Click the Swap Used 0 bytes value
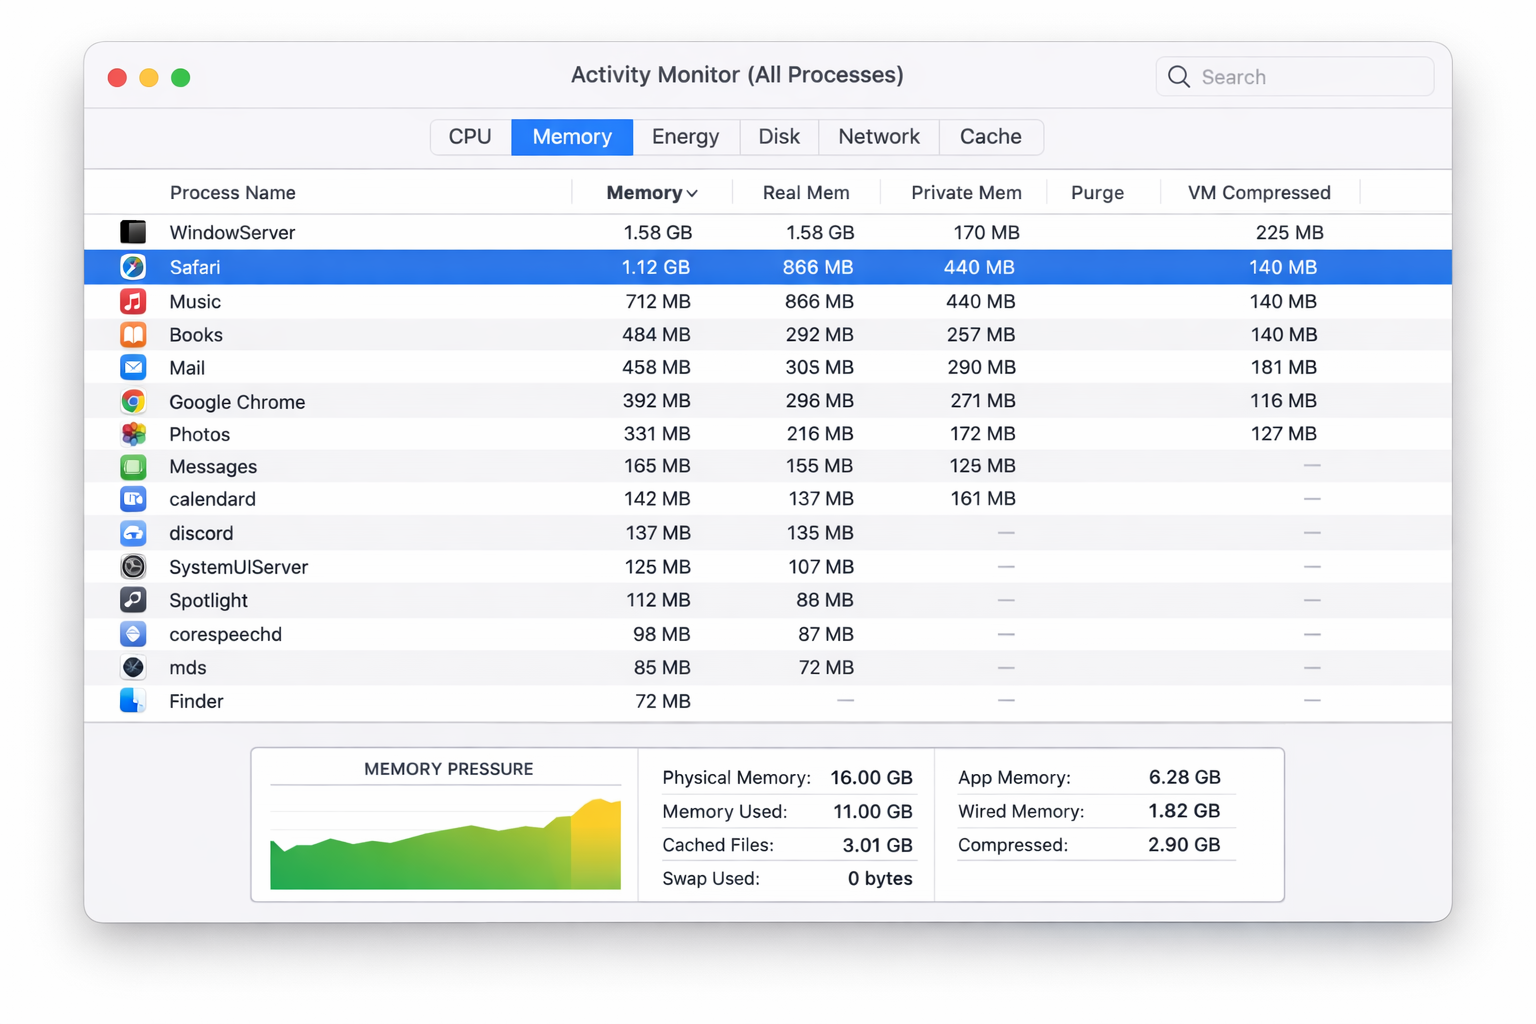This screenshot has width=1536, height=1024. click(880, 878)
